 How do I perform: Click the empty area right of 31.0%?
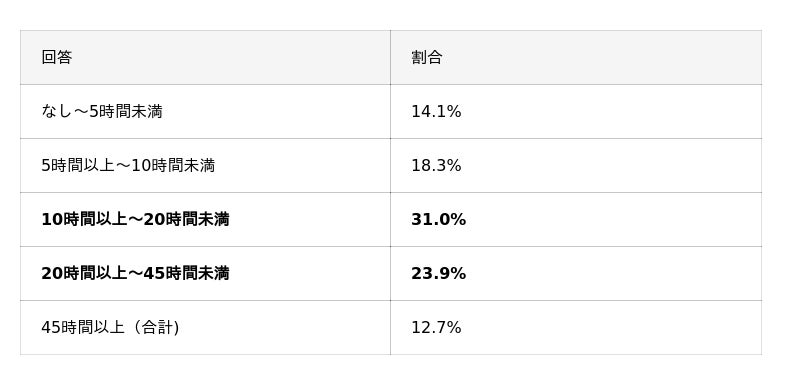614,219
